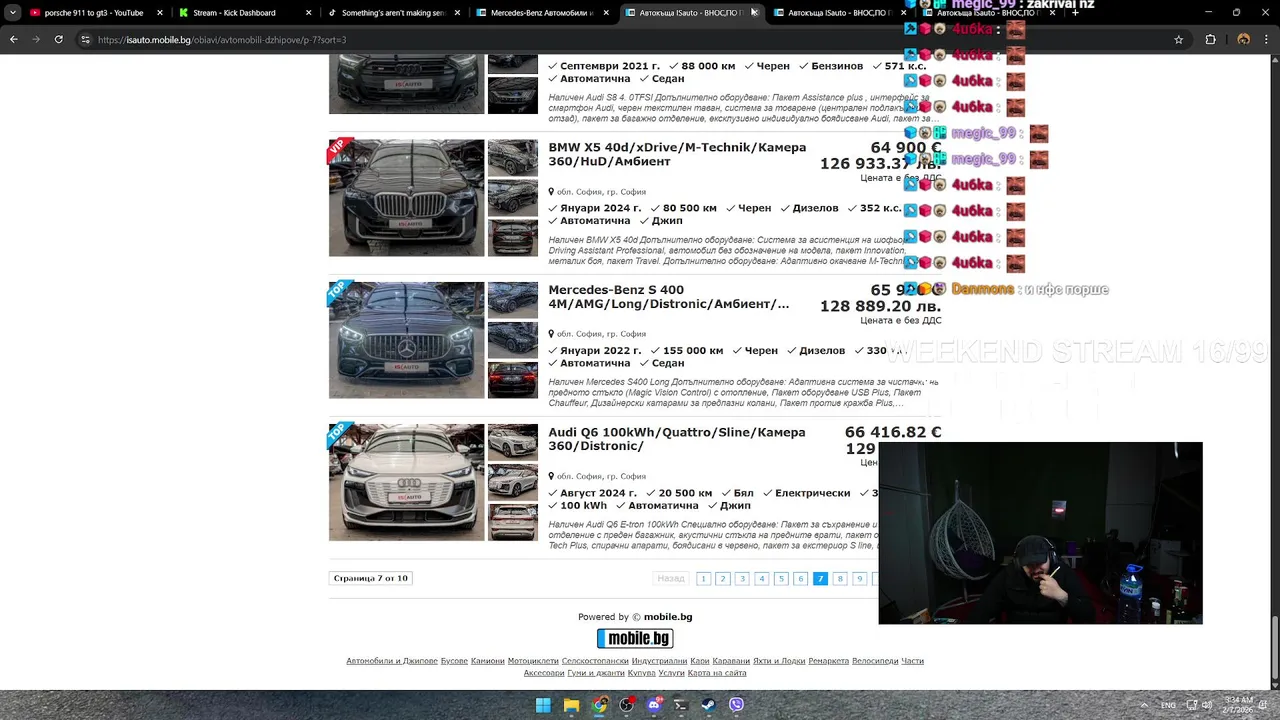Bookmark this page with star icon
1280x720 pixels.
pos(1179,39)
